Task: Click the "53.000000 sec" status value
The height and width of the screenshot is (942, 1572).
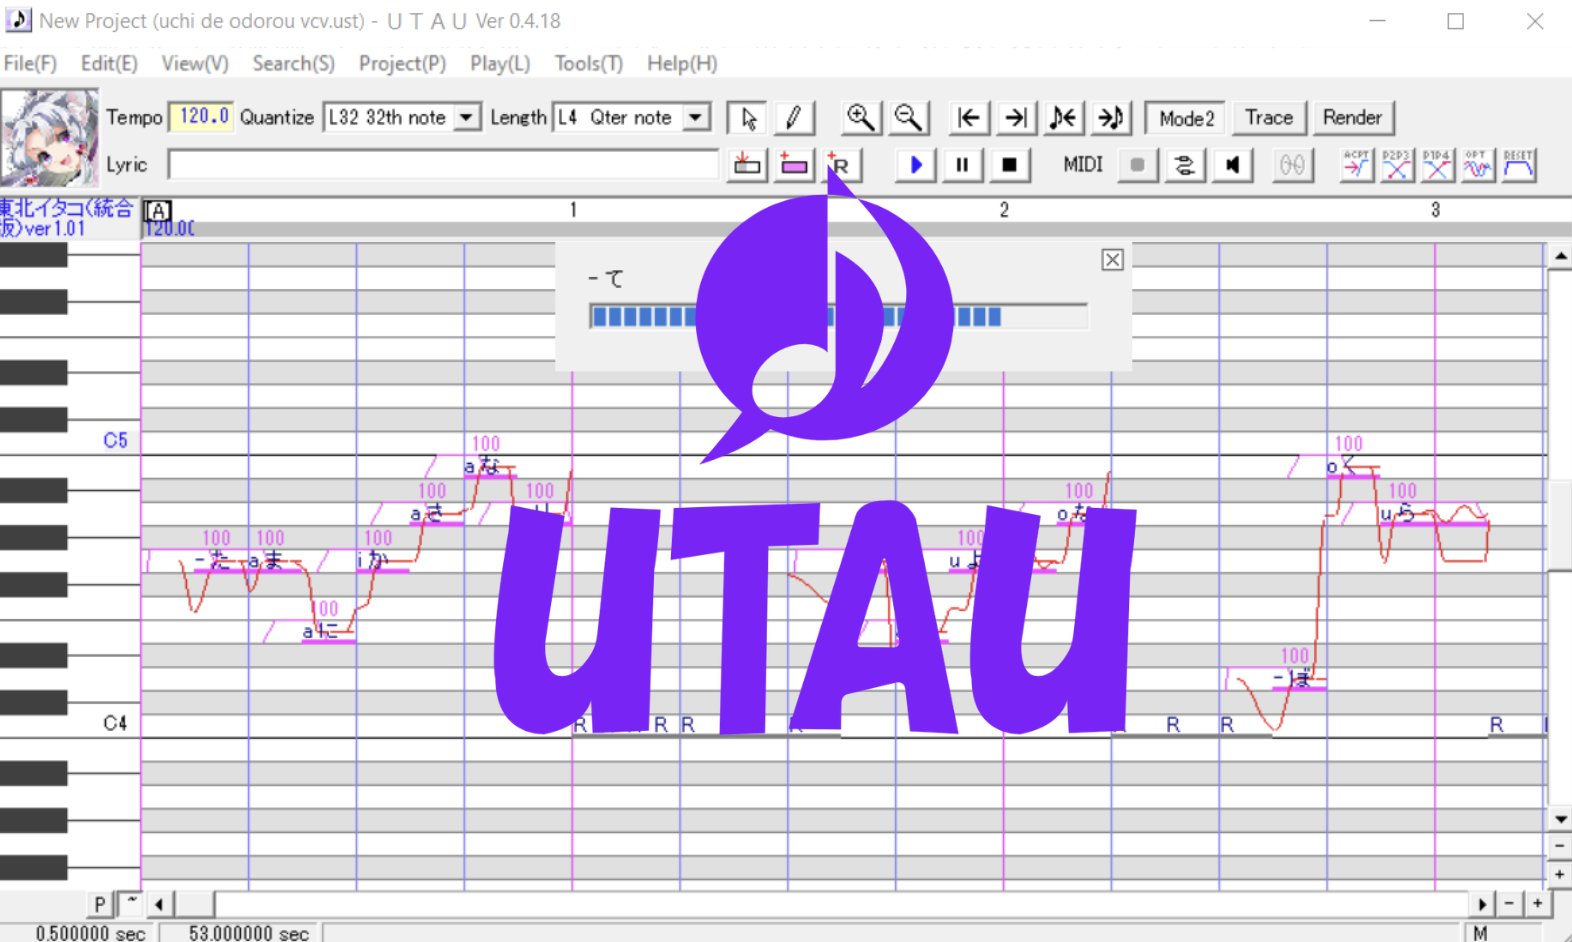Action: click(x=249, y=933)
